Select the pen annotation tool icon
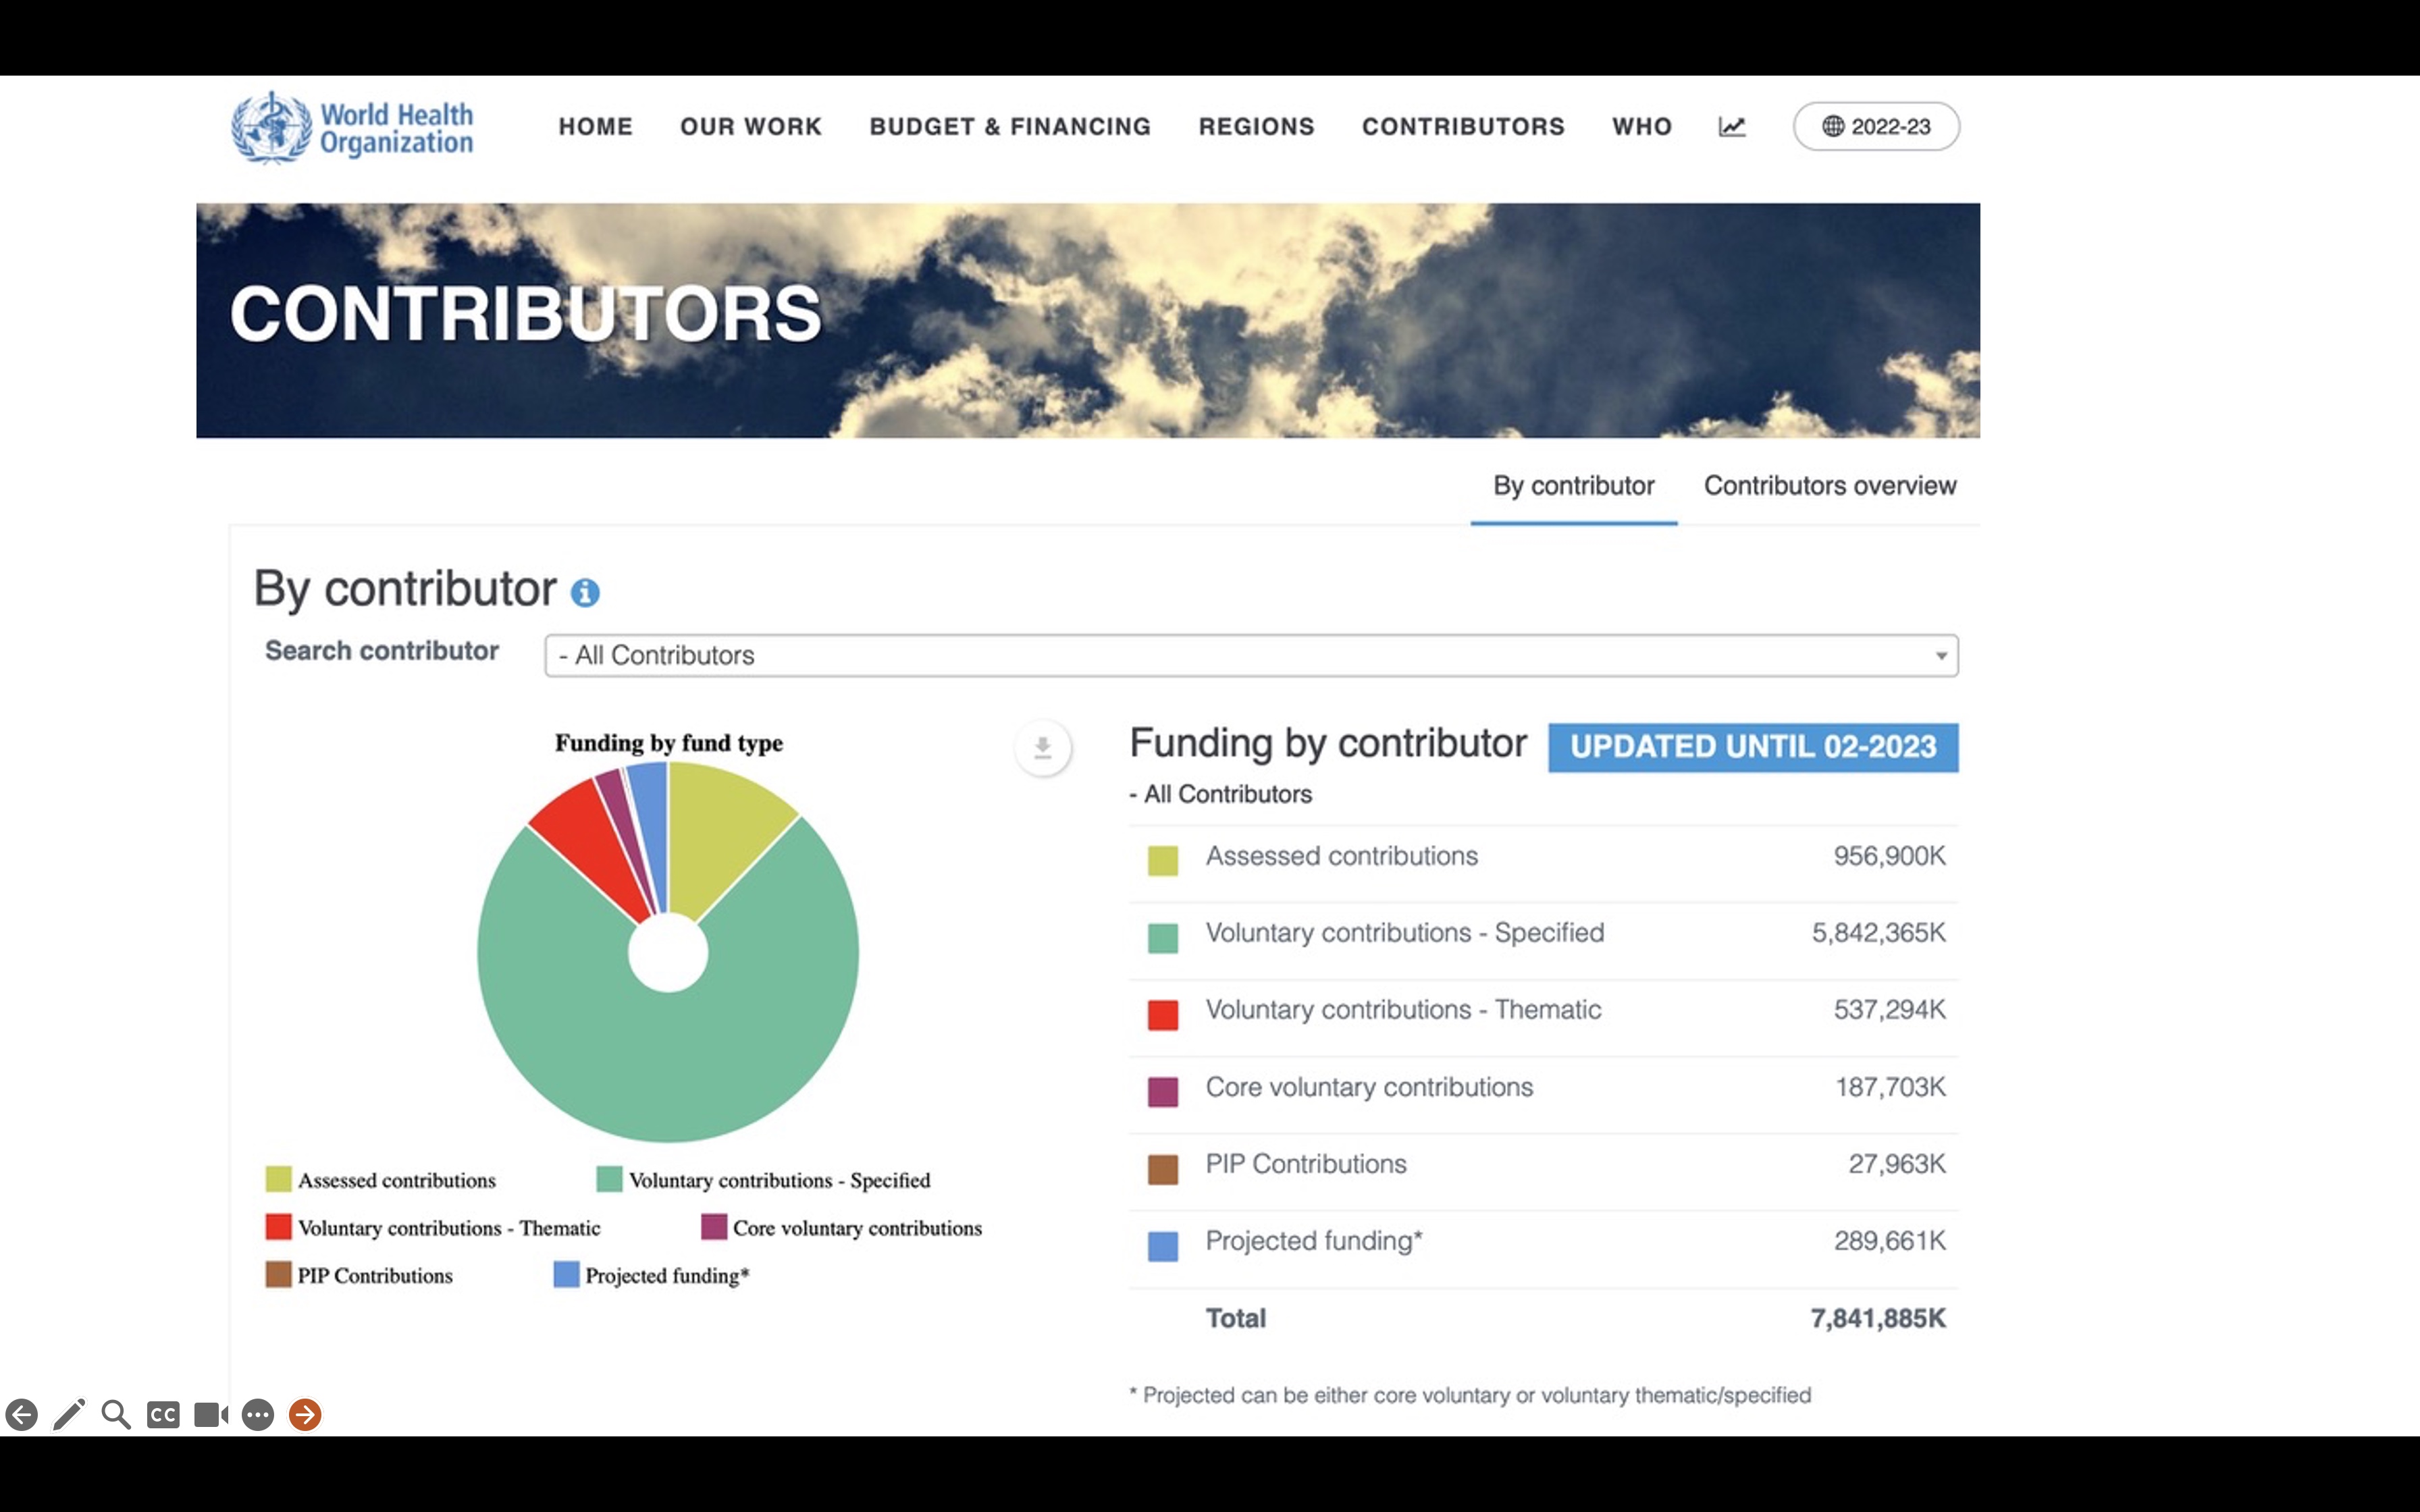 pyautogui.click(x=69, y=1414)
